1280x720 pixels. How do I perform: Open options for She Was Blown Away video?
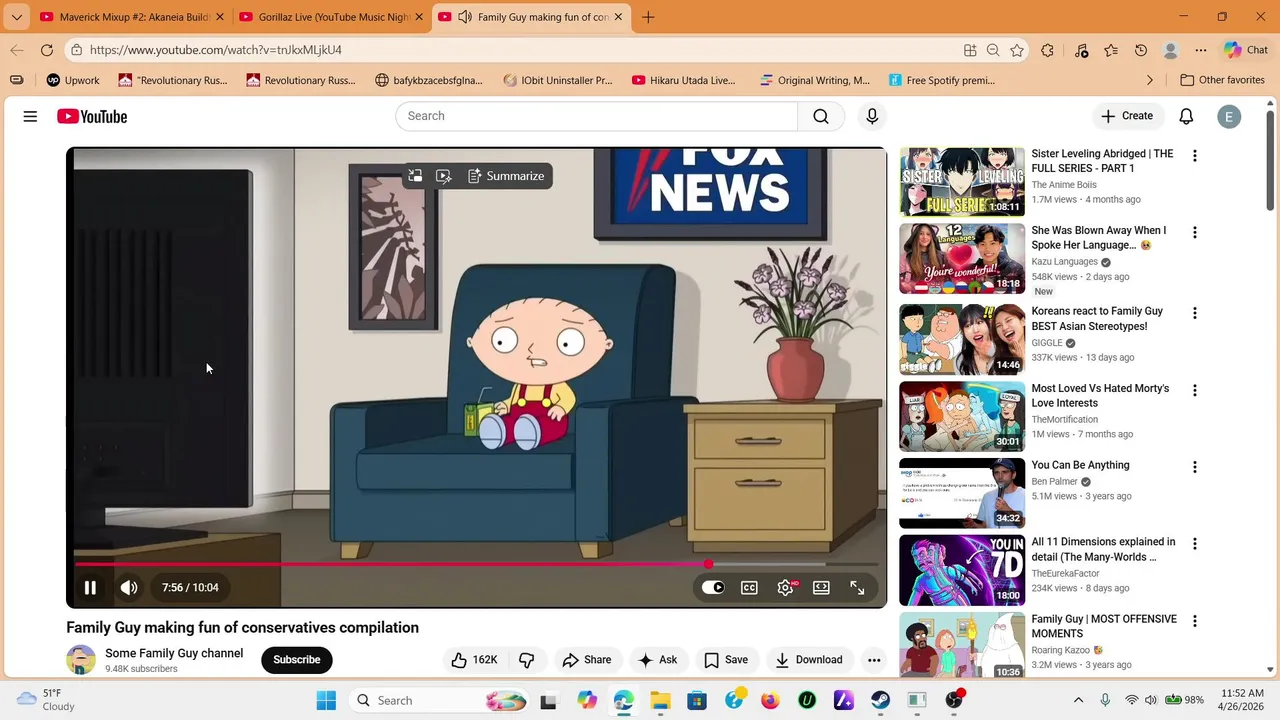pyautogui.click(x=1194, y=233)
